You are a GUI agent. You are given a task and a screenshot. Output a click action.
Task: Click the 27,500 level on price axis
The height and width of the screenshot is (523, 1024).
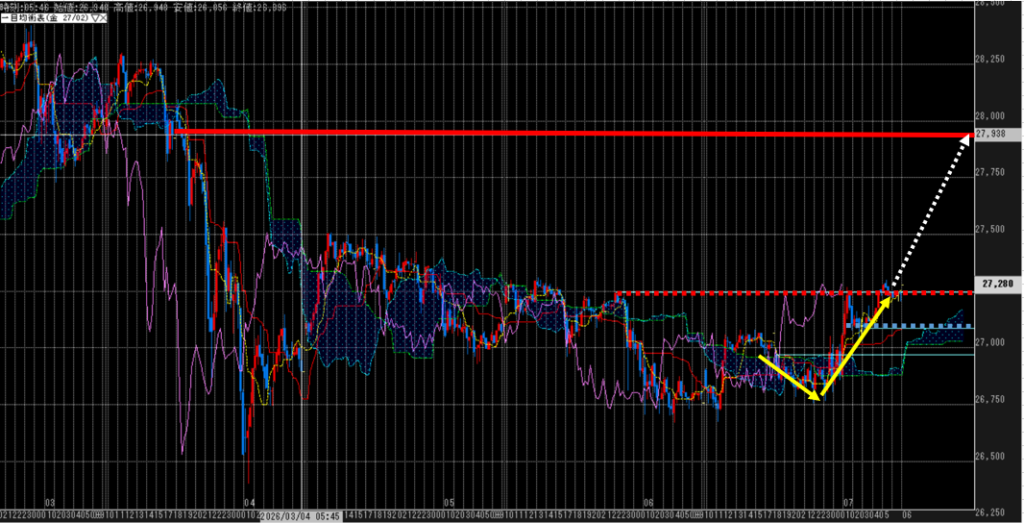996,230
